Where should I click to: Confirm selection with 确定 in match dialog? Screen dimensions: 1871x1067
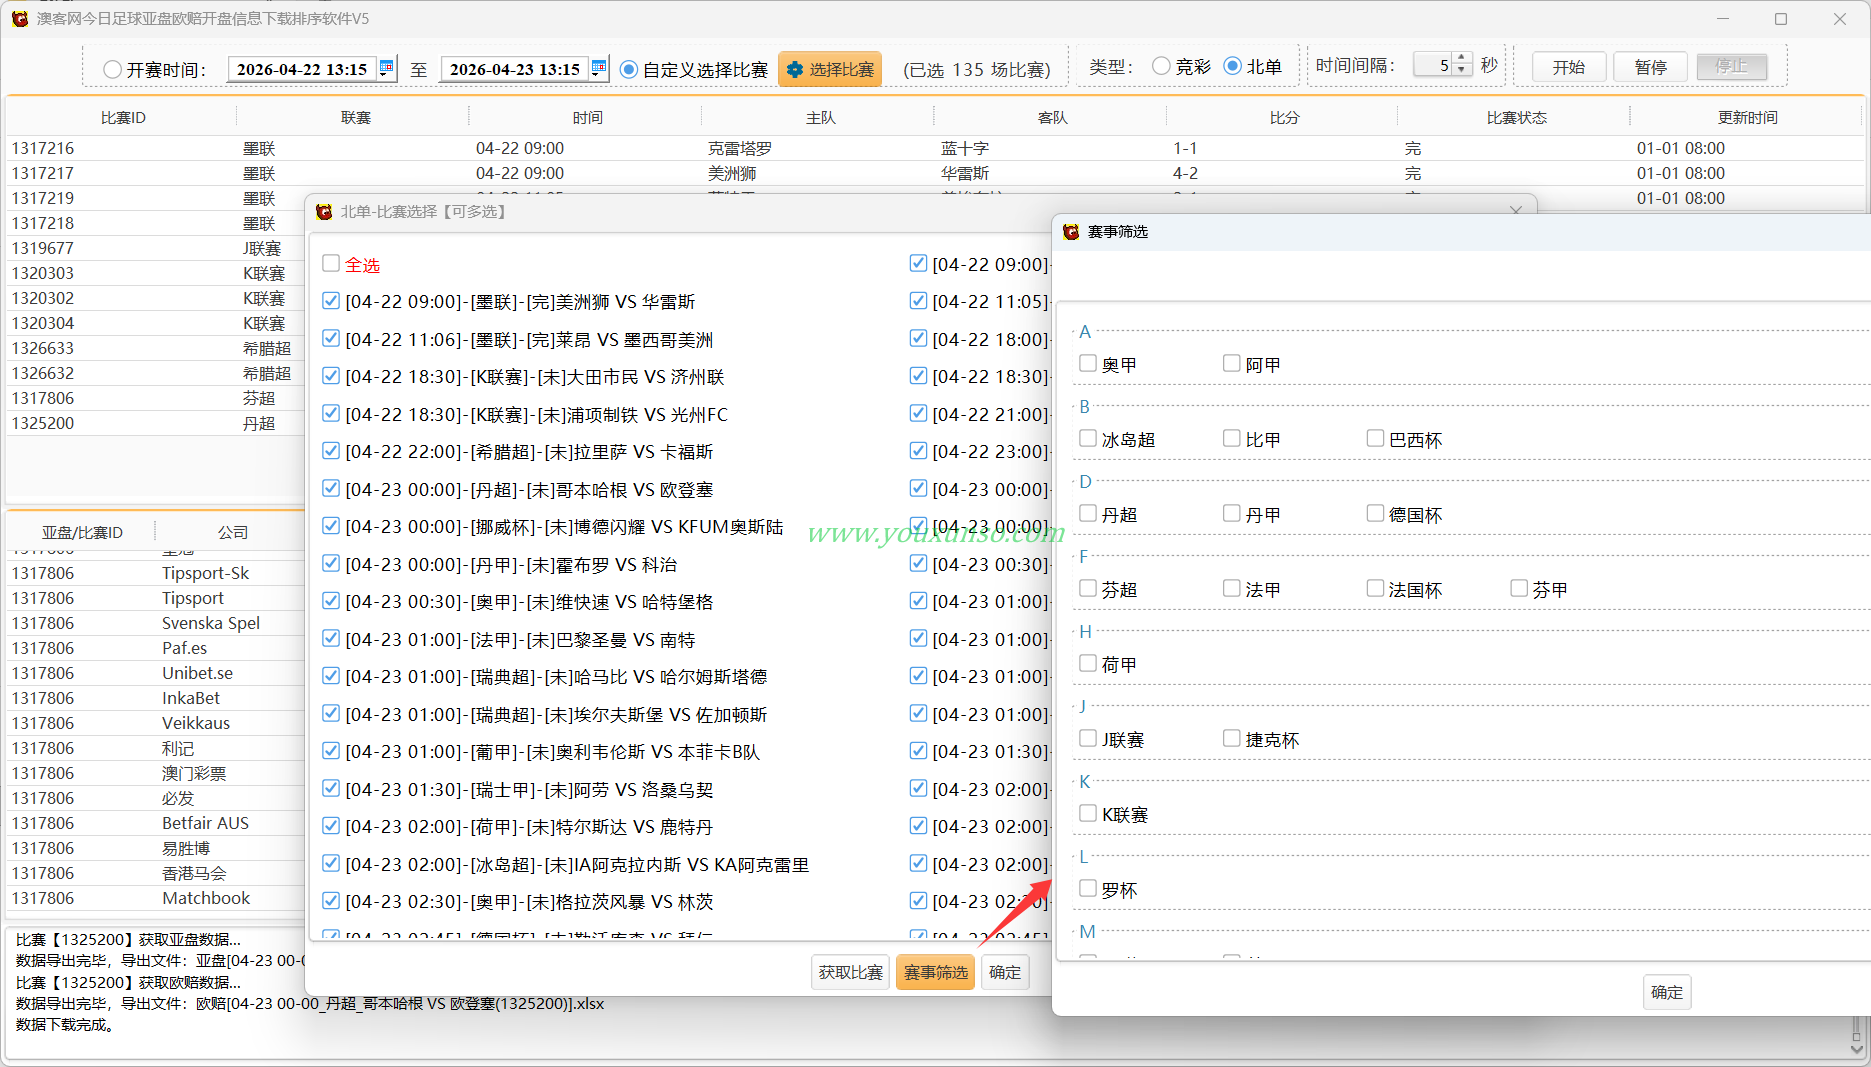1005,972
